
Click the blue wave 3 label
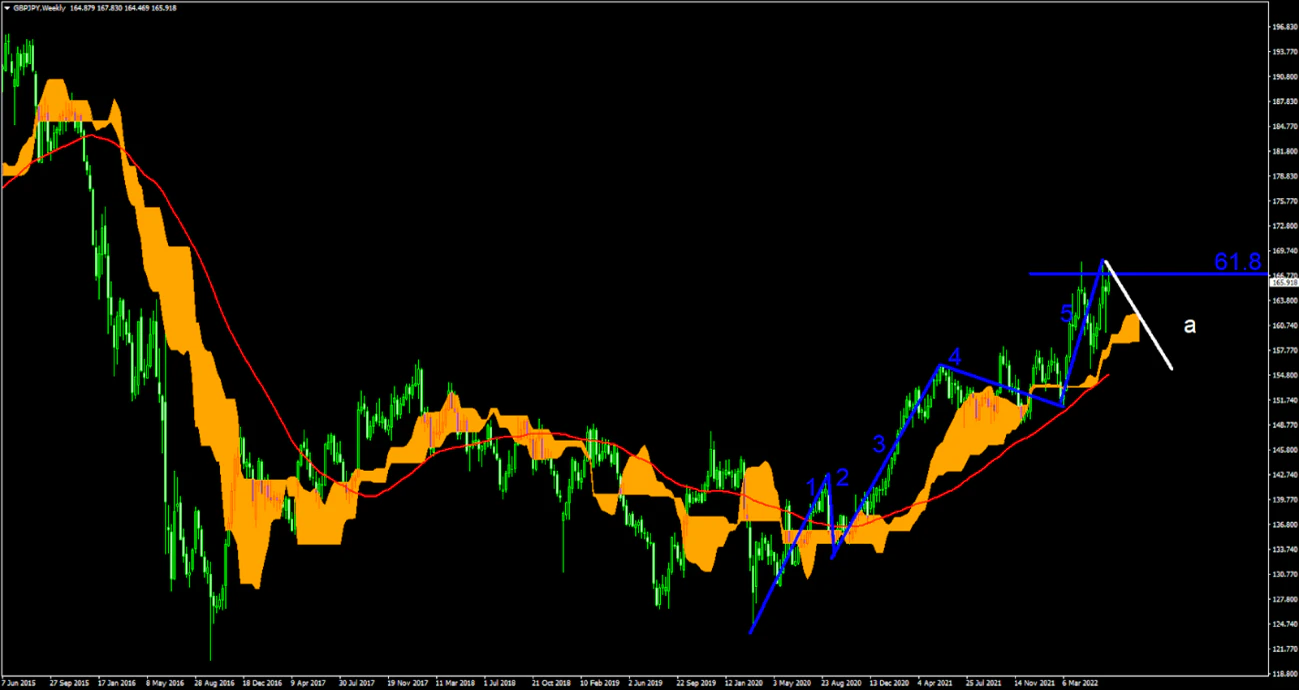coord(878,445)
